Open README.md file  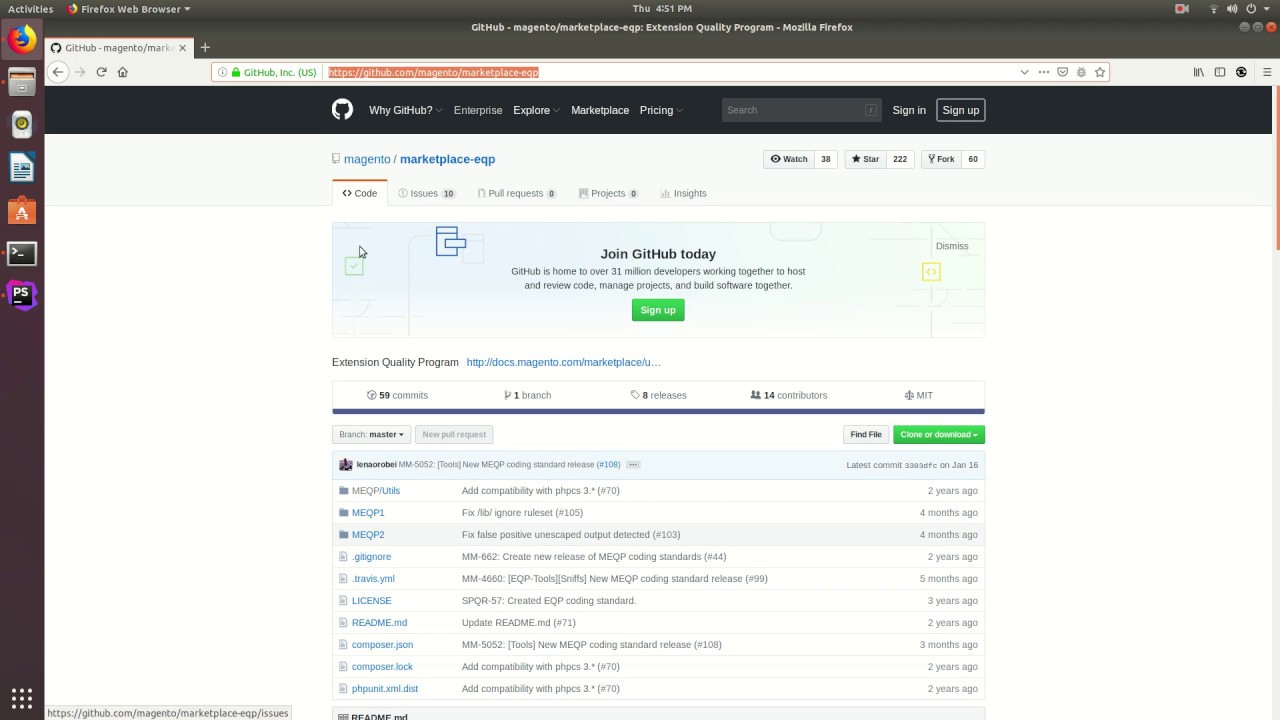379,623
